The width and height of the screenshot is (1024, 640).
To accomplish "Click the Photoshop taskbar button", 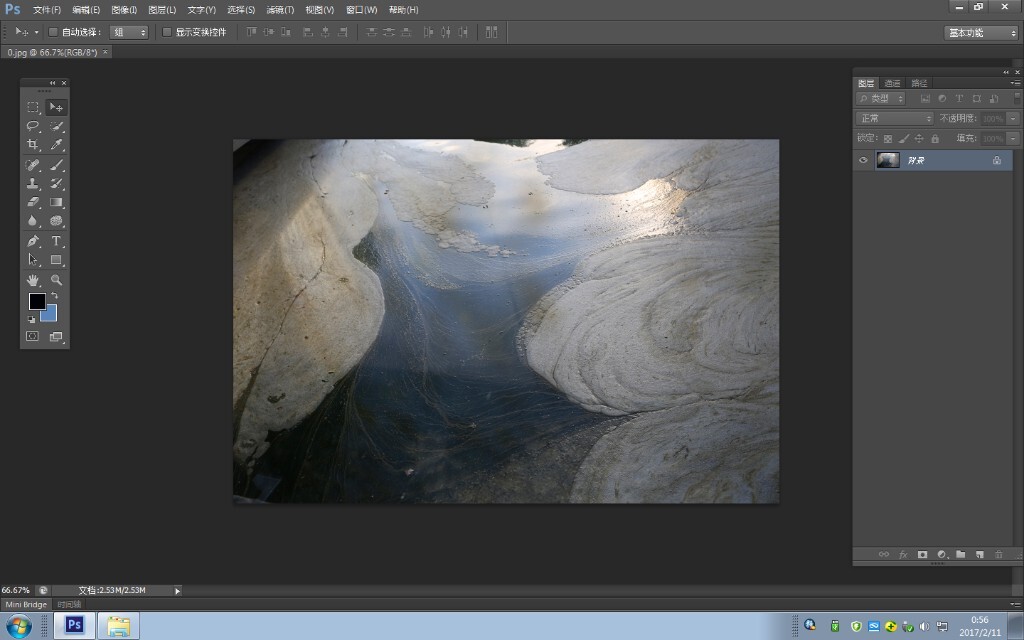I will coord(74,626).
